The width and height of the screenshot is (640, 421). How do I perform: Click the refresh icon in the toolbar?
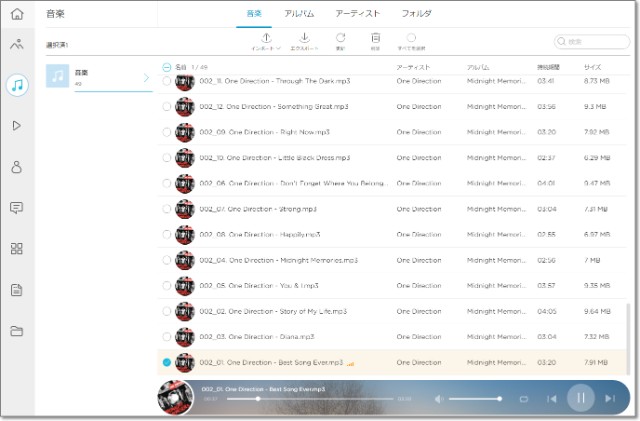[340, 38]
